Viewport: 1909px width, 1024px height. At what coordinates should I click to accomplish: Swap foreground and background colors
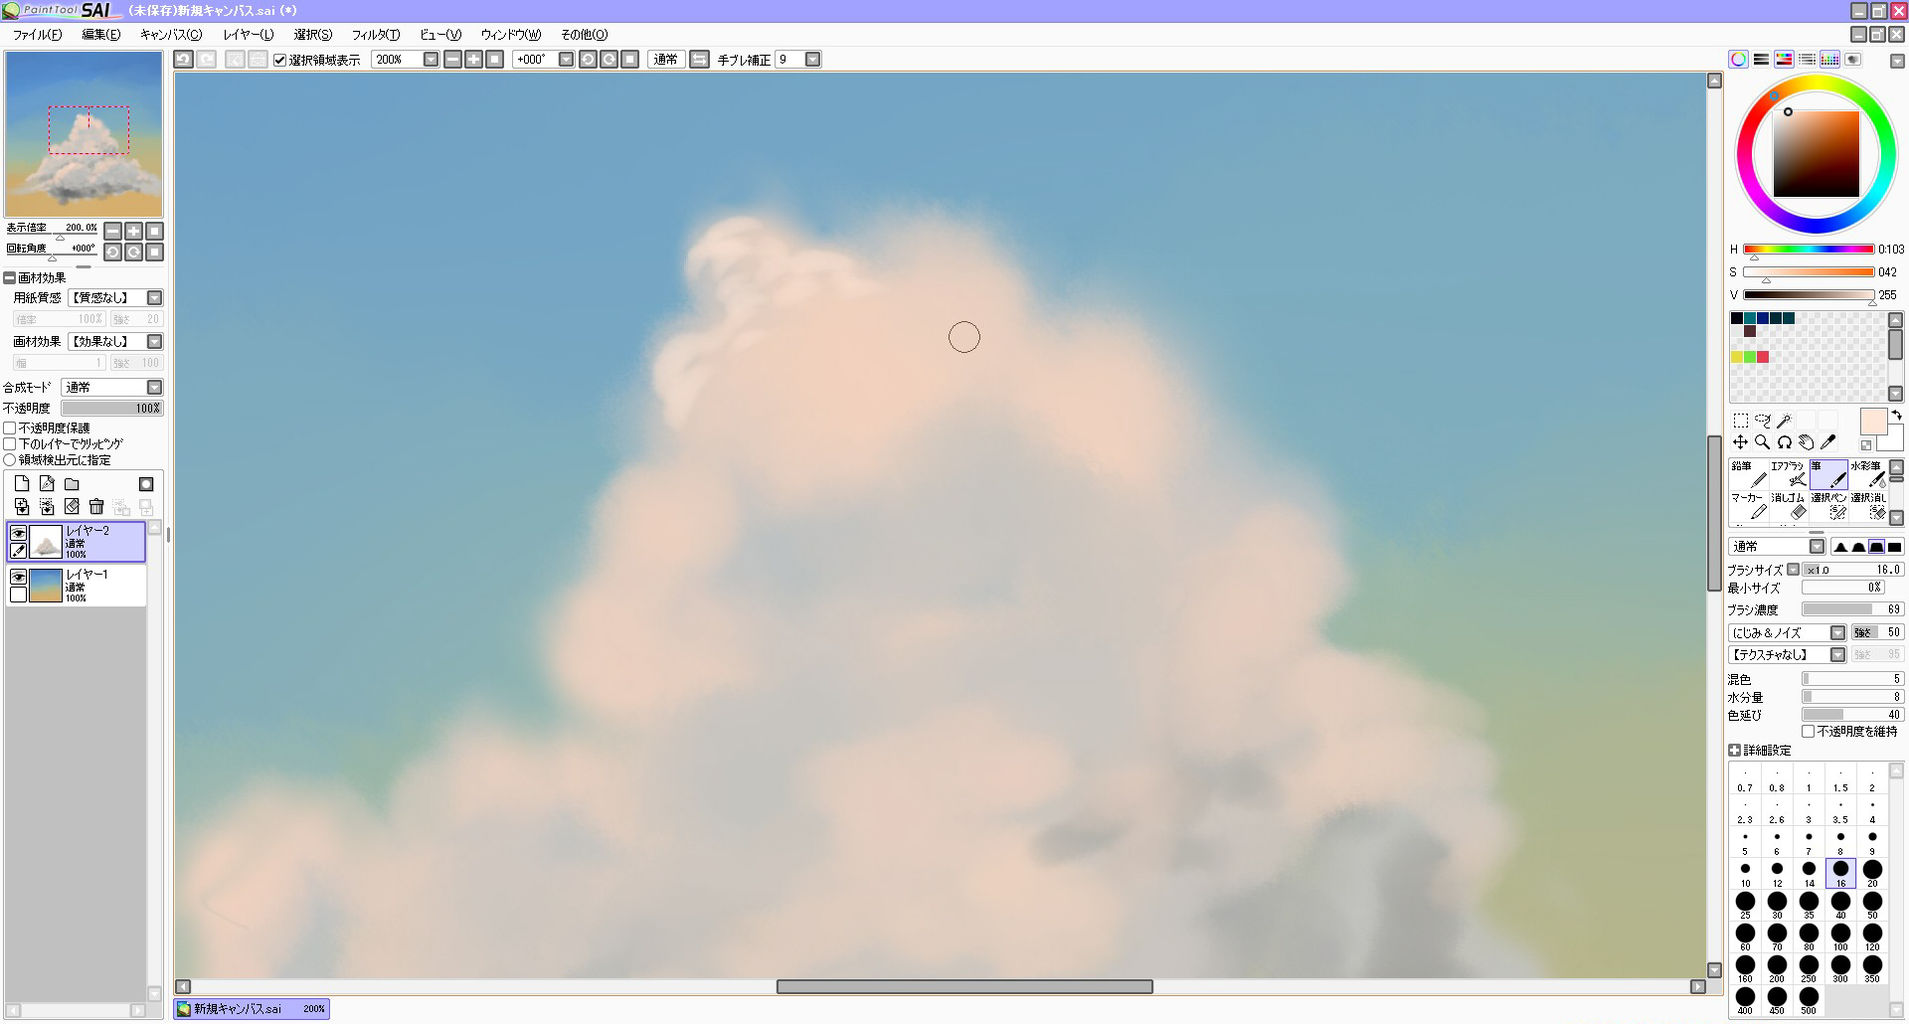1896,415
